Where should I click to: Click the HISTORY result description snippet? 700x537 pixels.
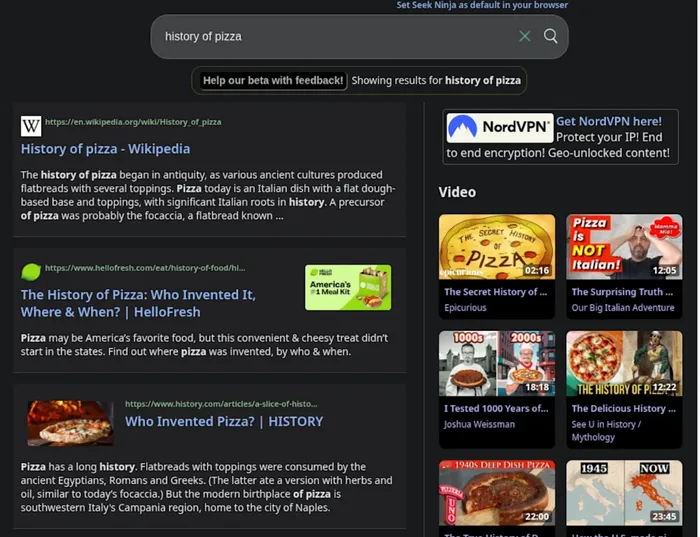(x=206, y=487)
